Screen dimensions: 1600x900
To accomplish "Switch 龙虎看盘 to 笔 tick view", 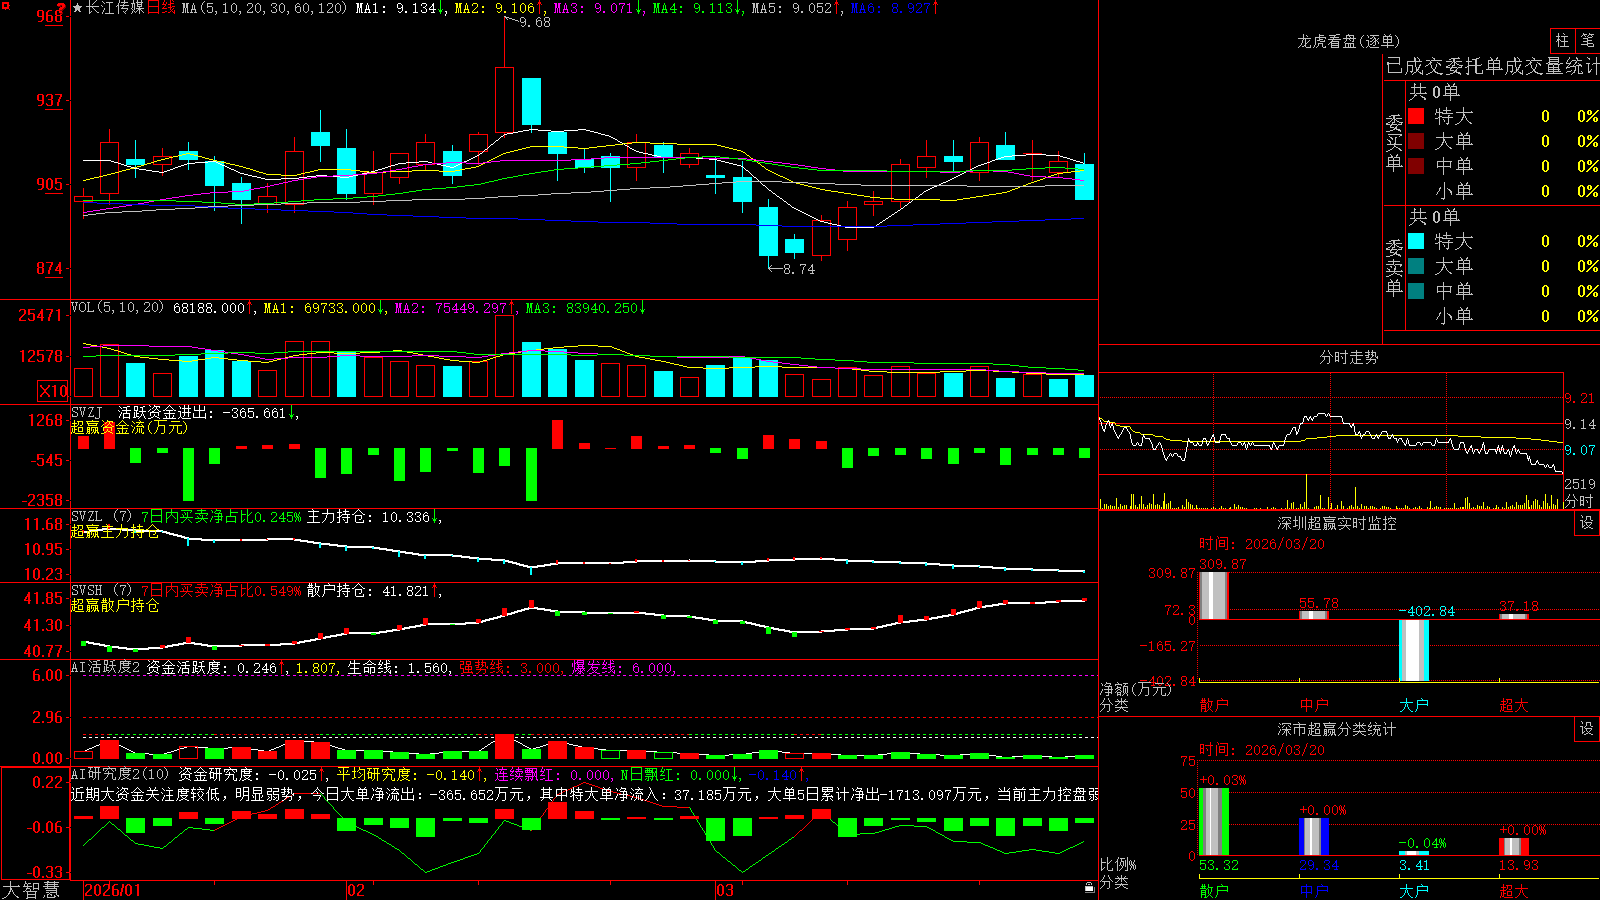I will [1587, 40].
